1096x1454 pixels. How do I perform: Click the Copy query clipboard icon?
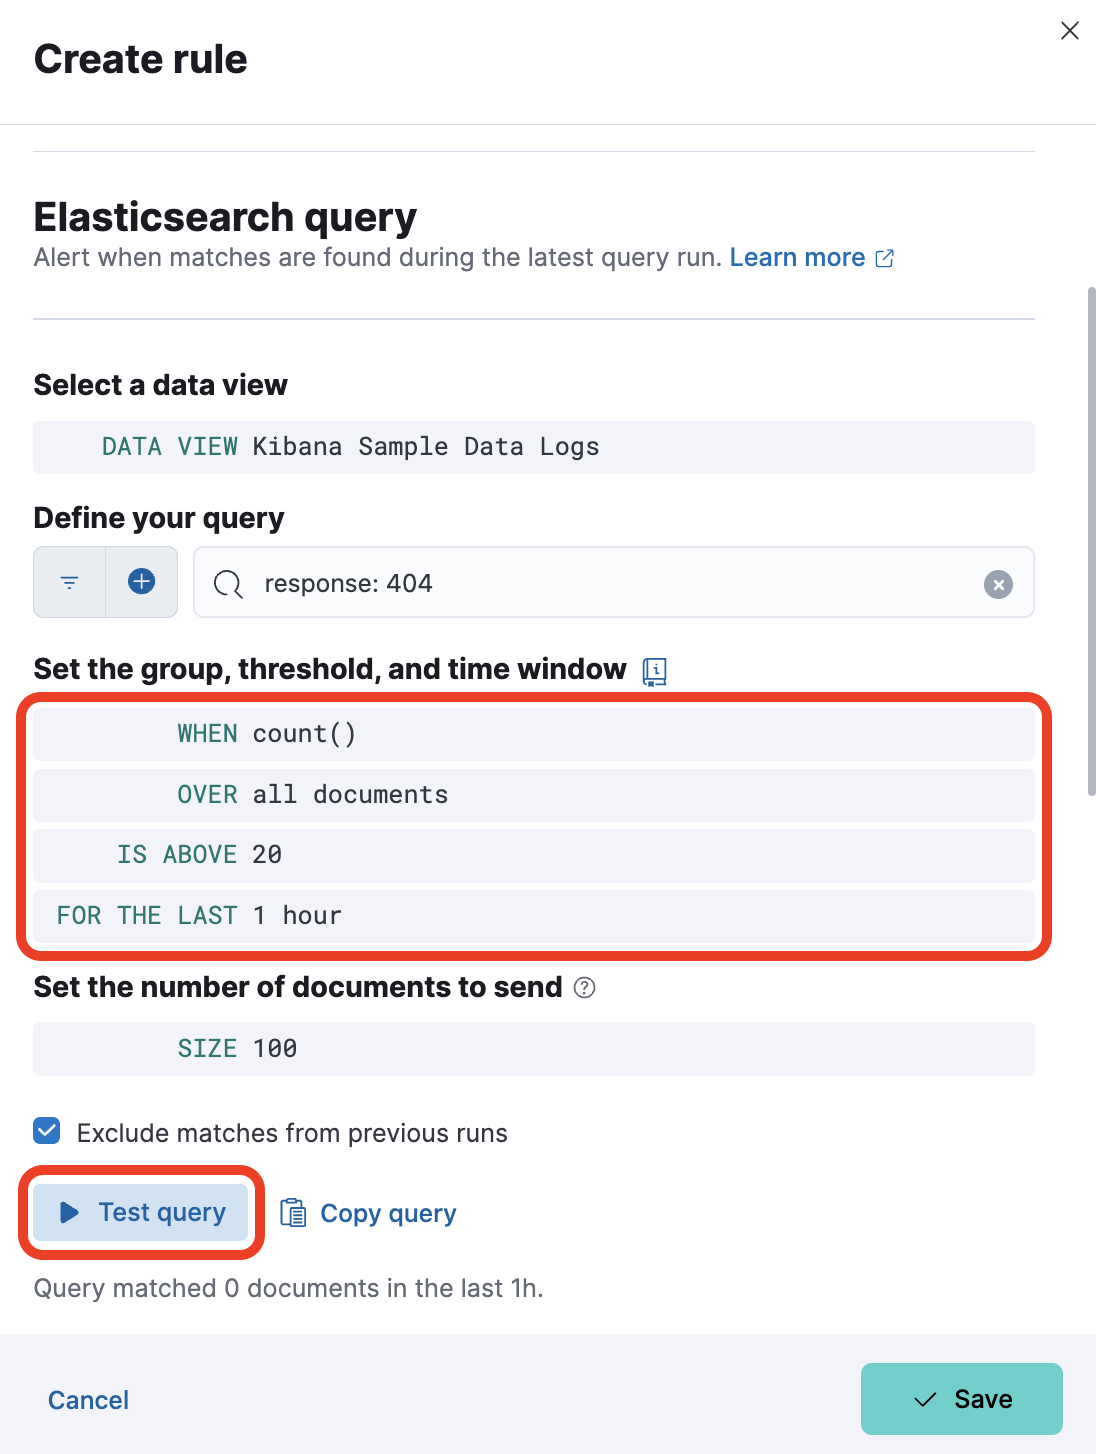pyautogui.click(x=293, y=1213)
